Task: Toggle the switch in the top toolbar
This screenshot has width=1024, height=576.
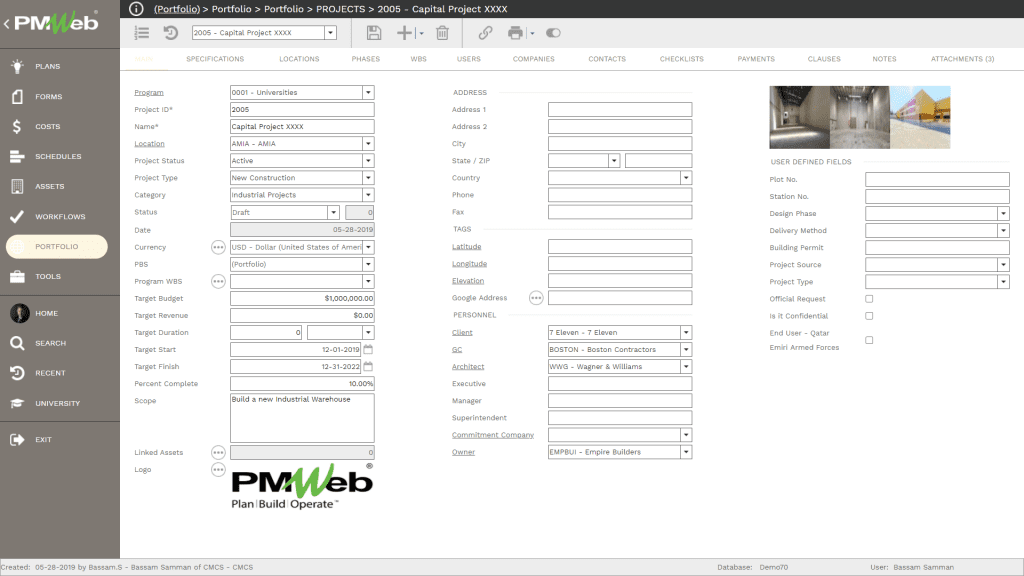Action: [x=553, y=33]
